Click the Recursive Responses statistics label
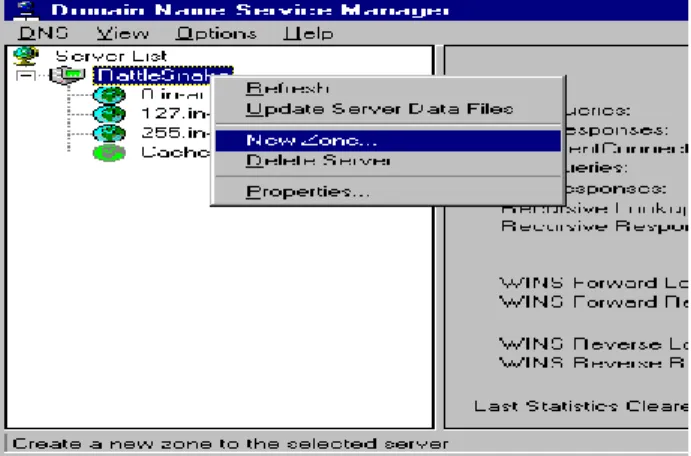Screen dimensions: 691x456 click(x=594, y=226)
